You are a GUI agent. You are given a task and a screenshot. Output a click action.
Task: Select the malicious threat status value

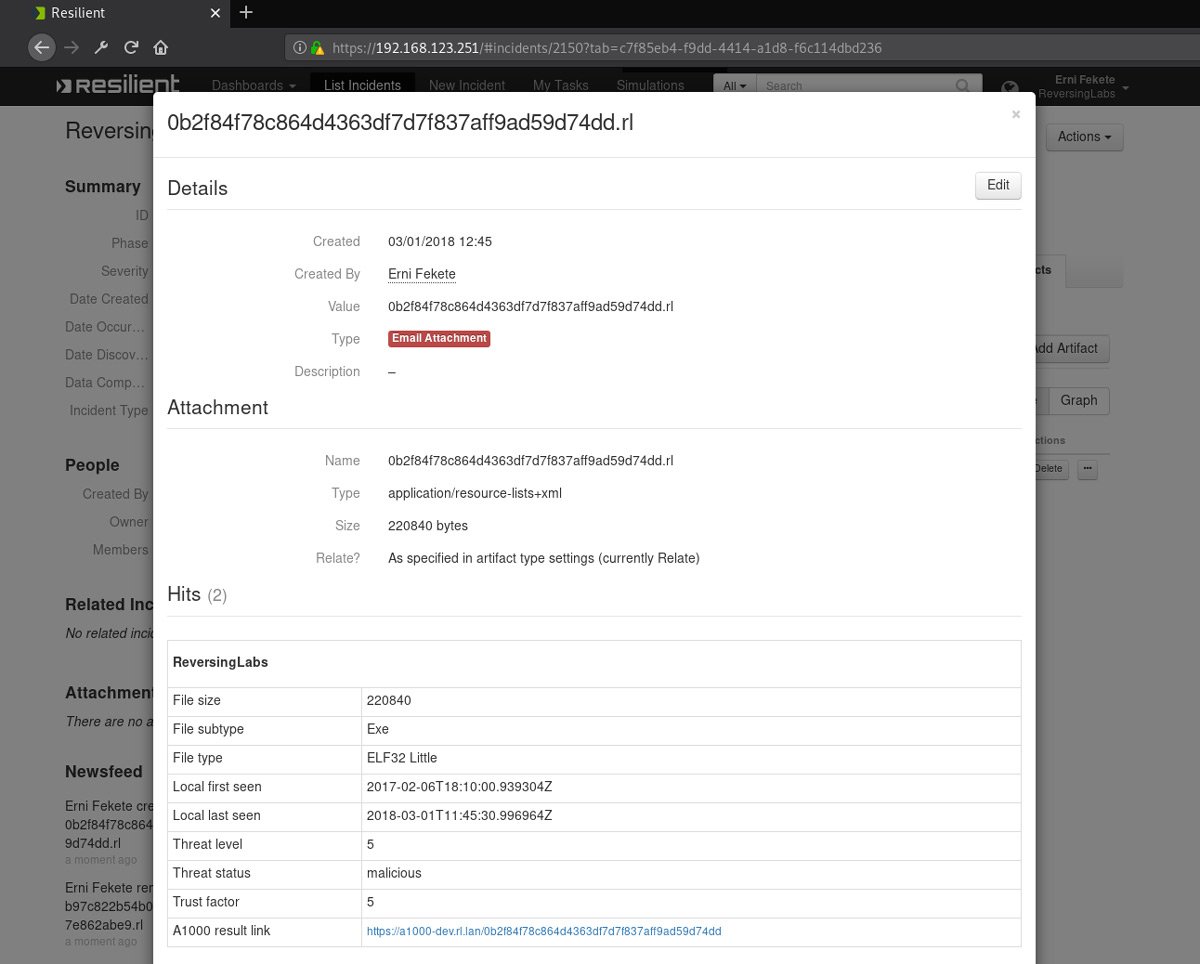point(394,873)
